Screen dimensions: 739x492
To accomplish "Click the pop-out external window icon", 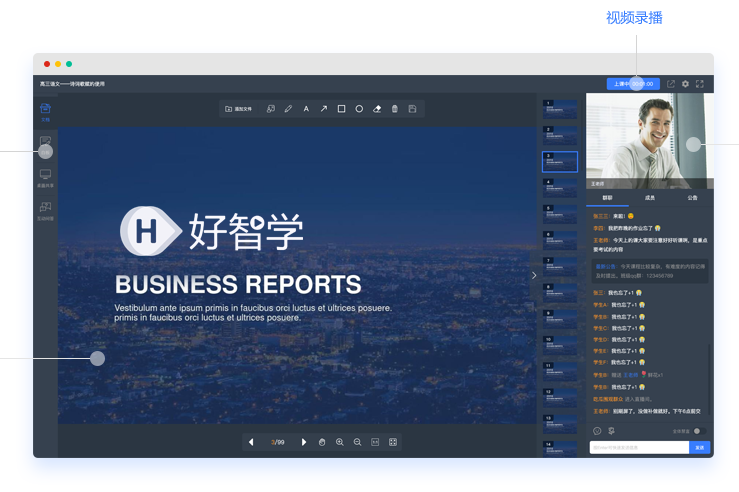I will (671, 84).
